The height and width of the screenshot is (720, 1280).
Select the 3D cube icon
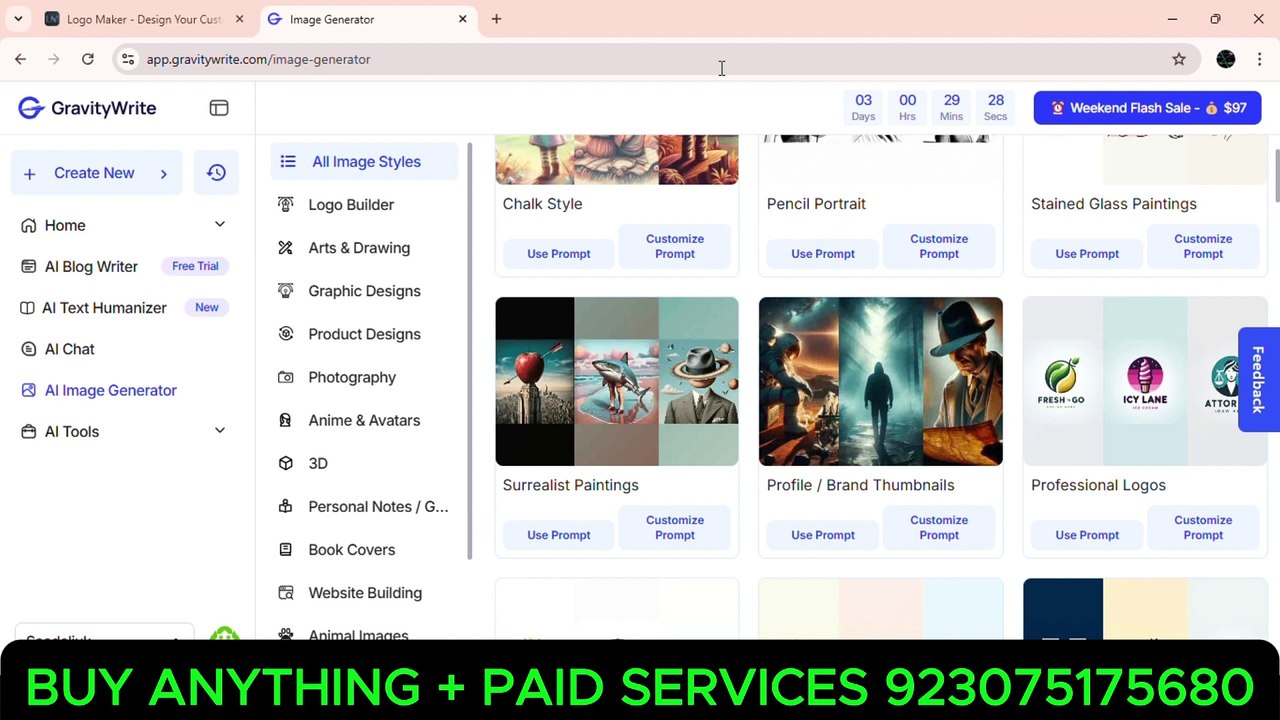tap(286, 463)
